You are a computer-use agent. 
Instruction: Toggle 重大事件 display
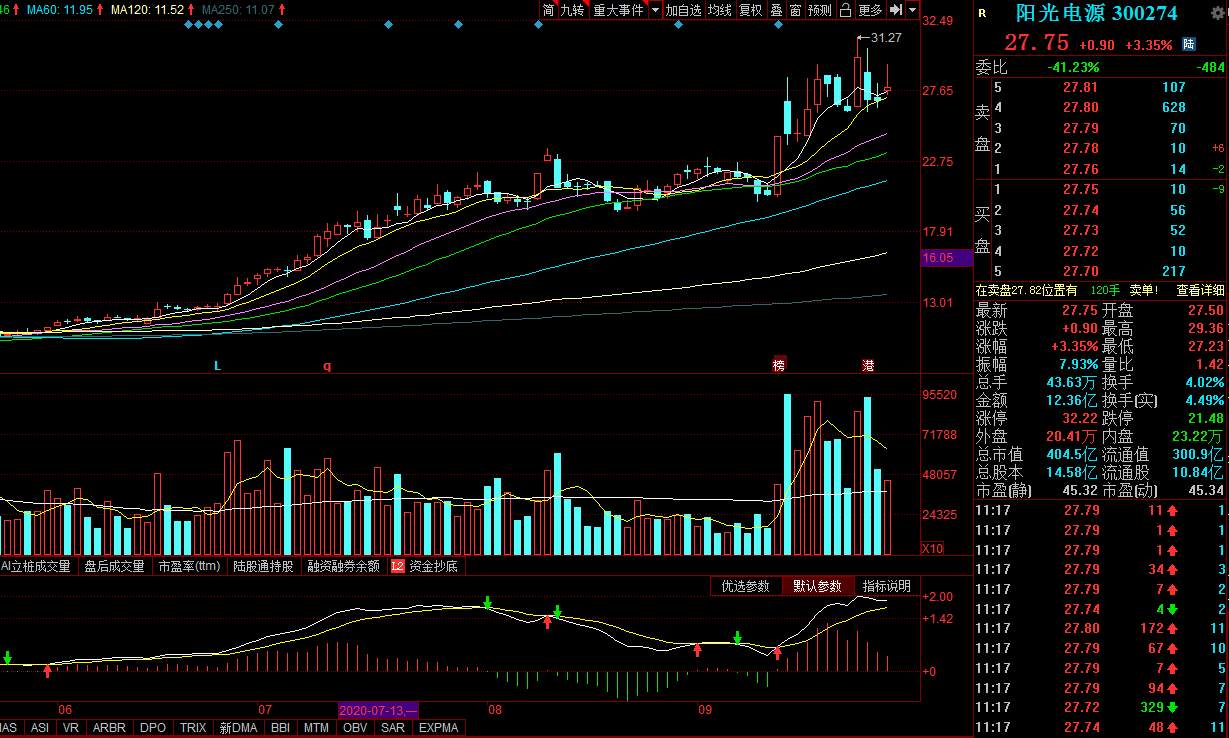618,10
